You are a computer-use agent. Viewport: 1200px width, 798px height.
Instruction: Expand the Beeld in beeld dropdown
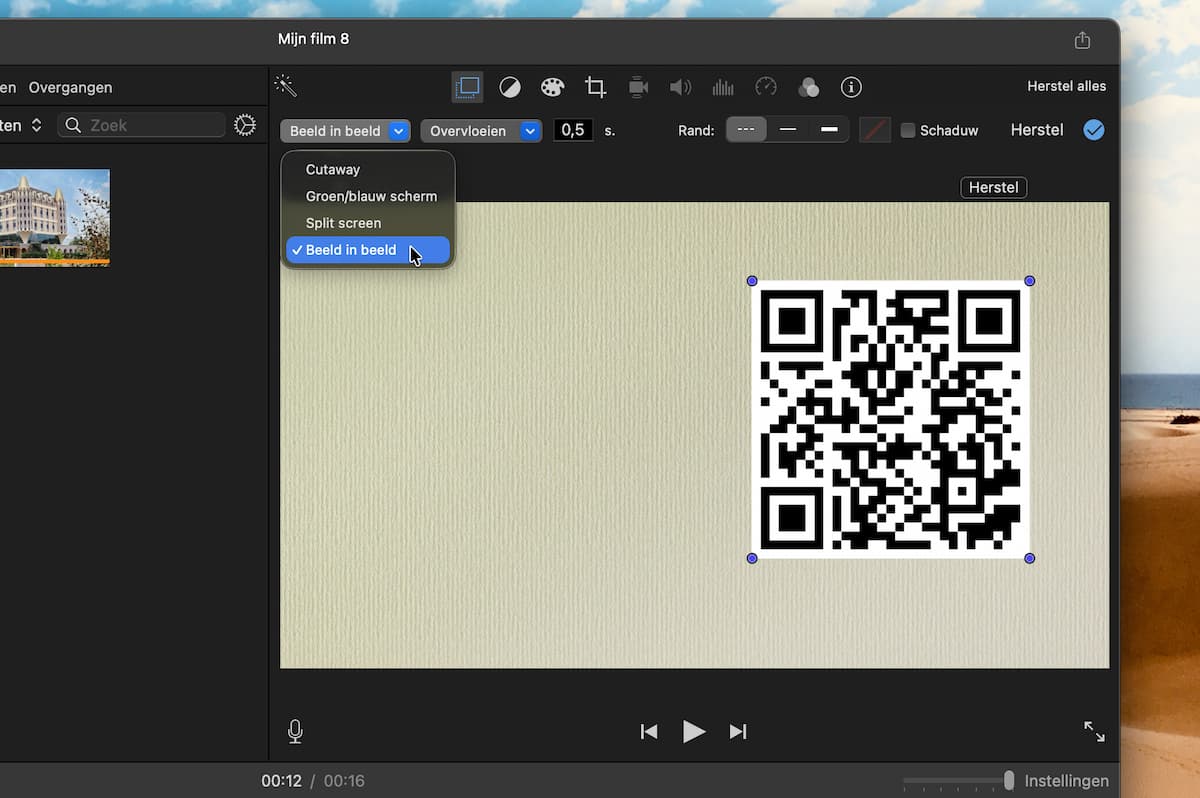click(346, 131)
